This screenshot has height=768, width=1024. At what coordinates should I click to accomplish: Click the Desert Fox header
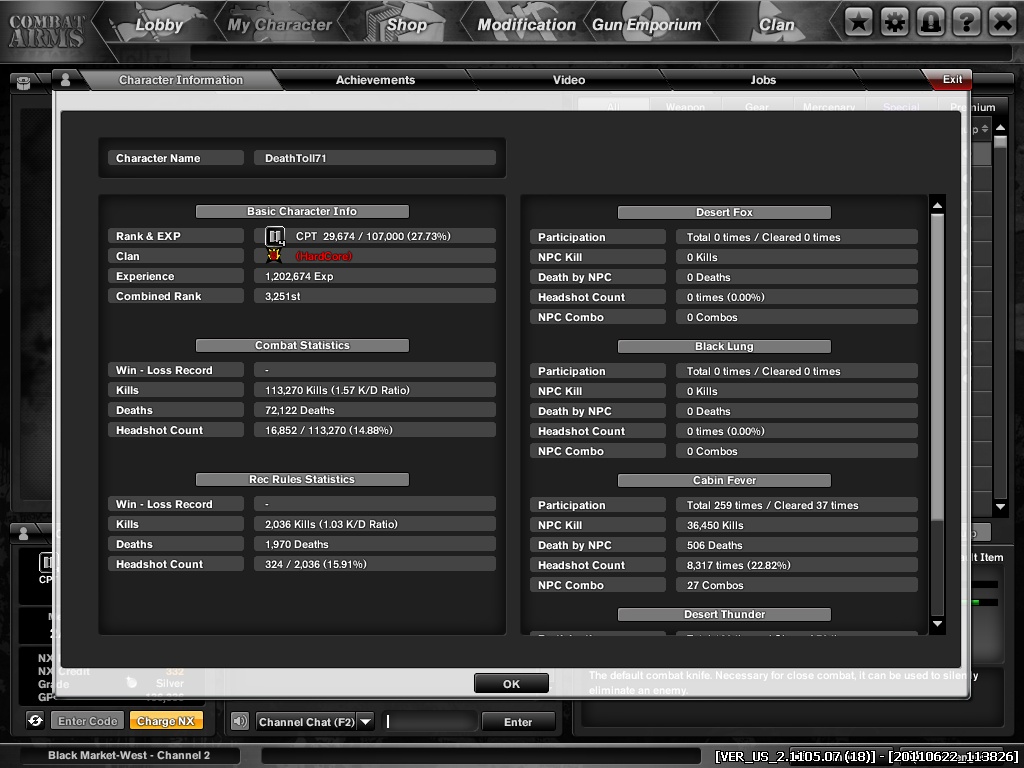[724, 212]
